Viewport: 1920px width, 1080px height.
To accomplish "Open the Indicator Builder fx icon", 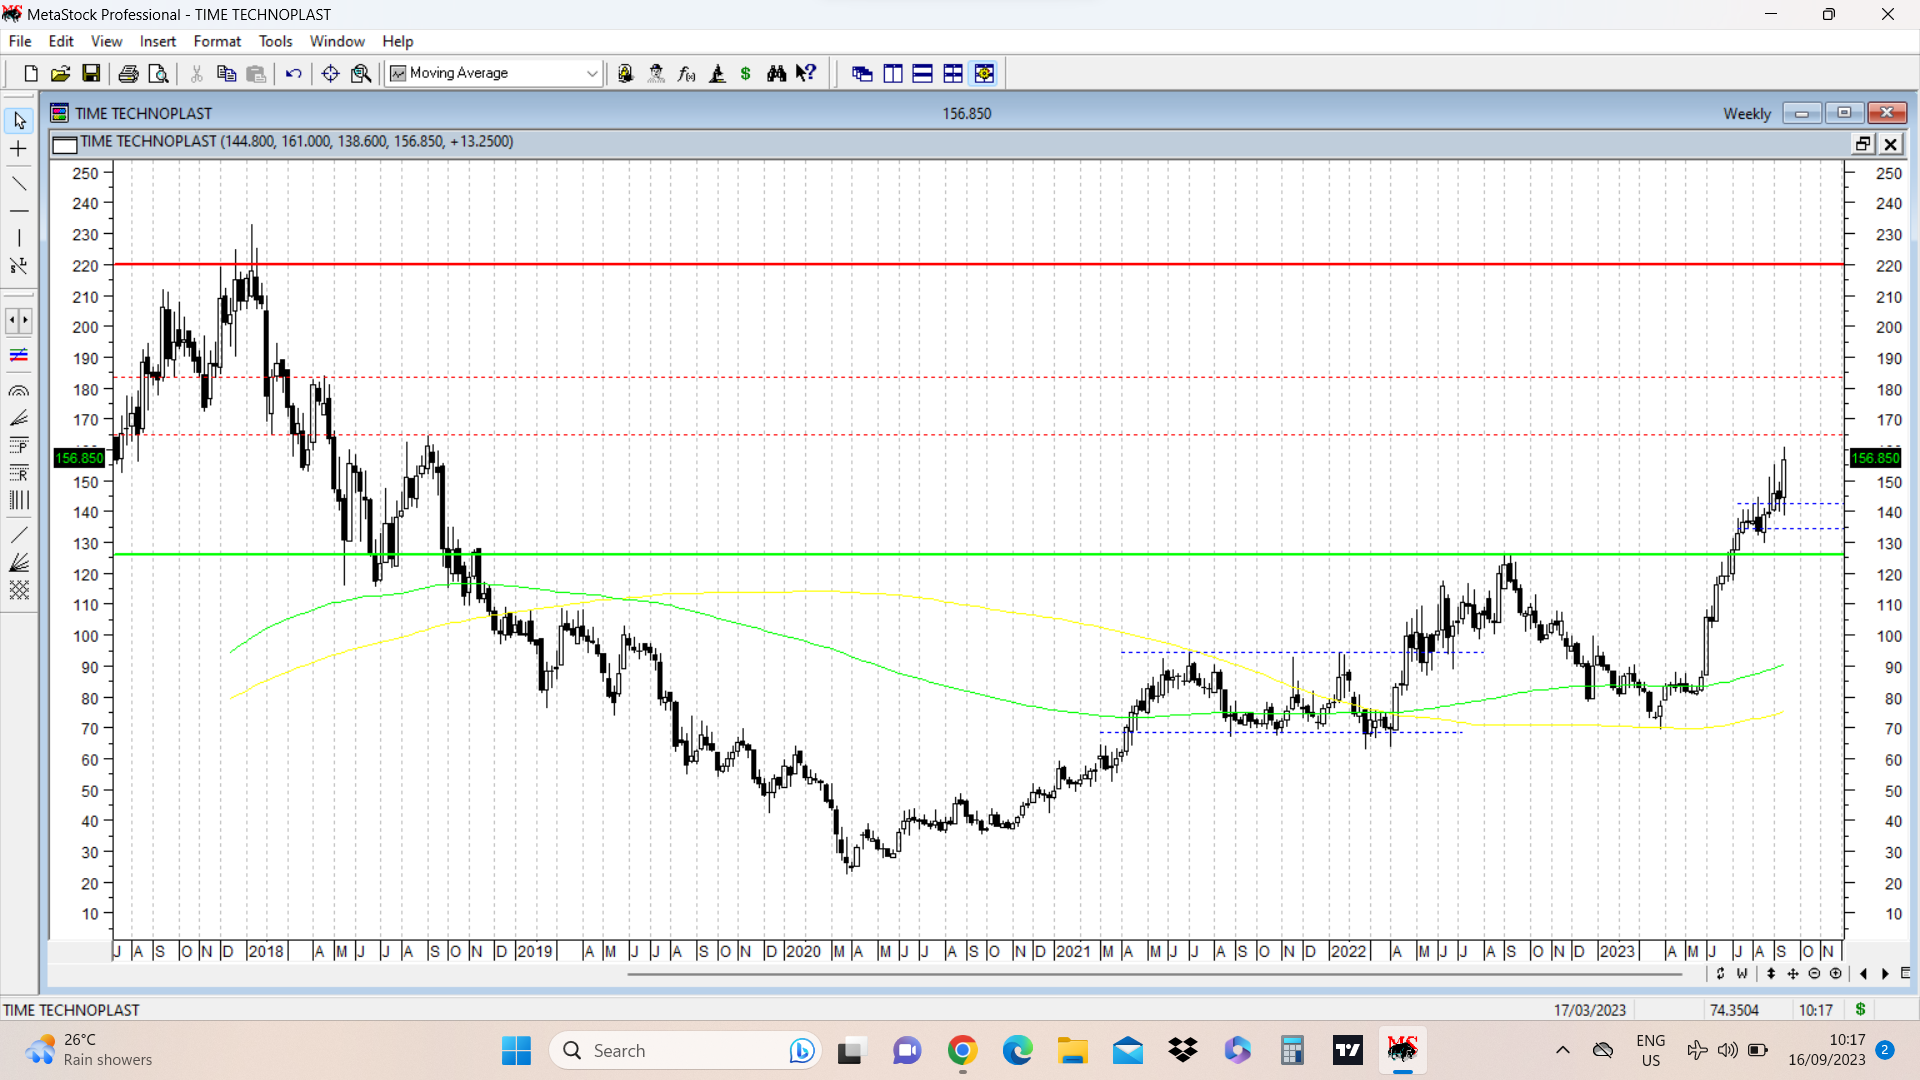I will 687,73.
